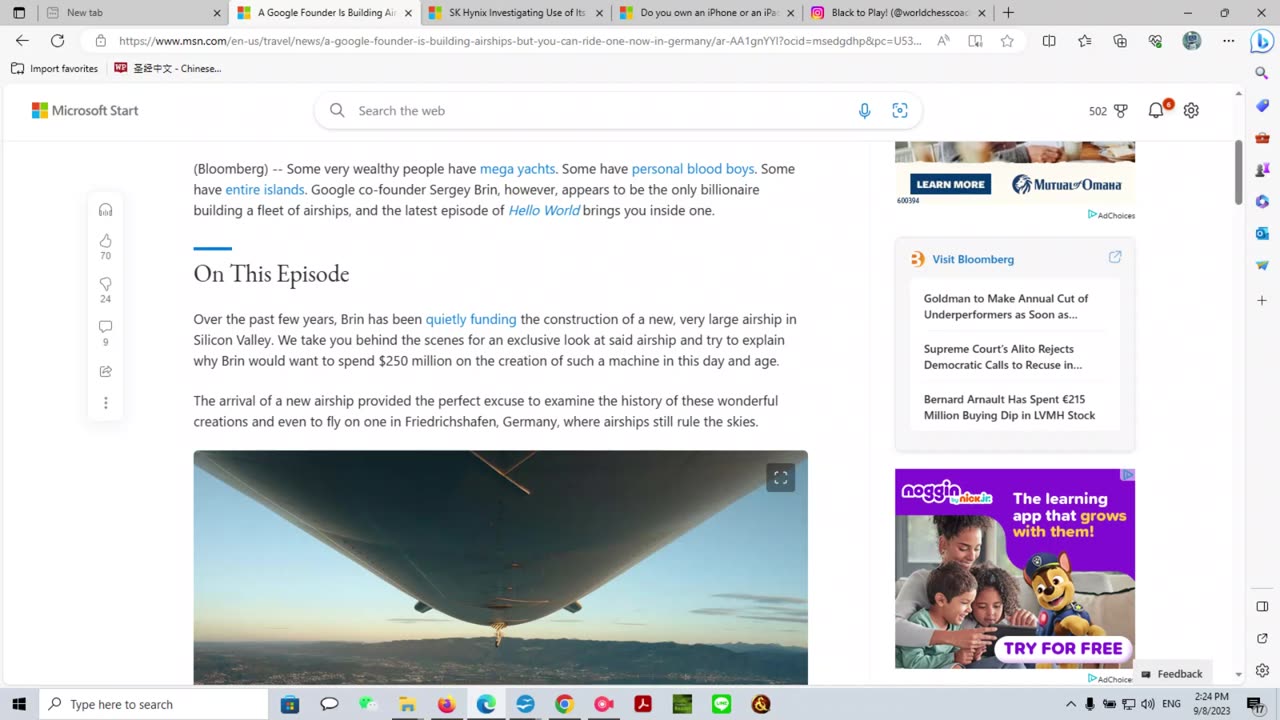Screen dimensions: 1280x720
Task: Open the Visit Bloomberg link
Action: pos(973,259)
